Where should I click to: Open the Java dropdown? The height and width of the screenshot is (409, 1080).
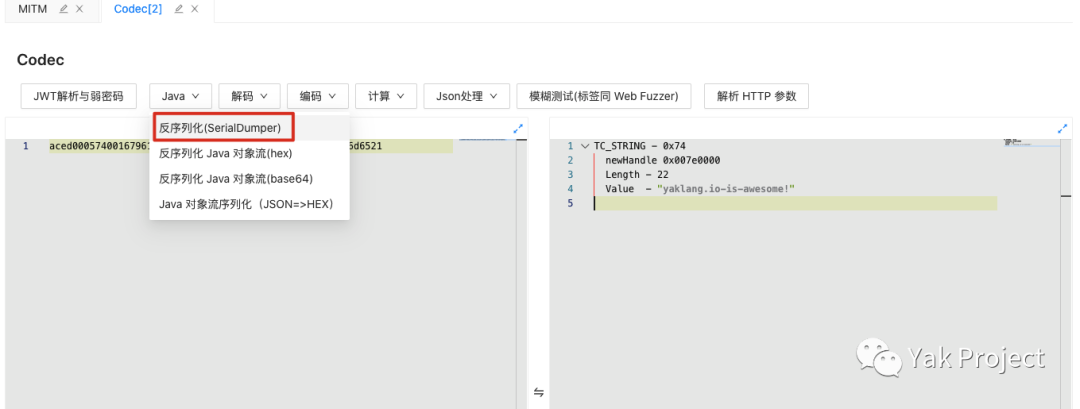[x=180, y=96]
